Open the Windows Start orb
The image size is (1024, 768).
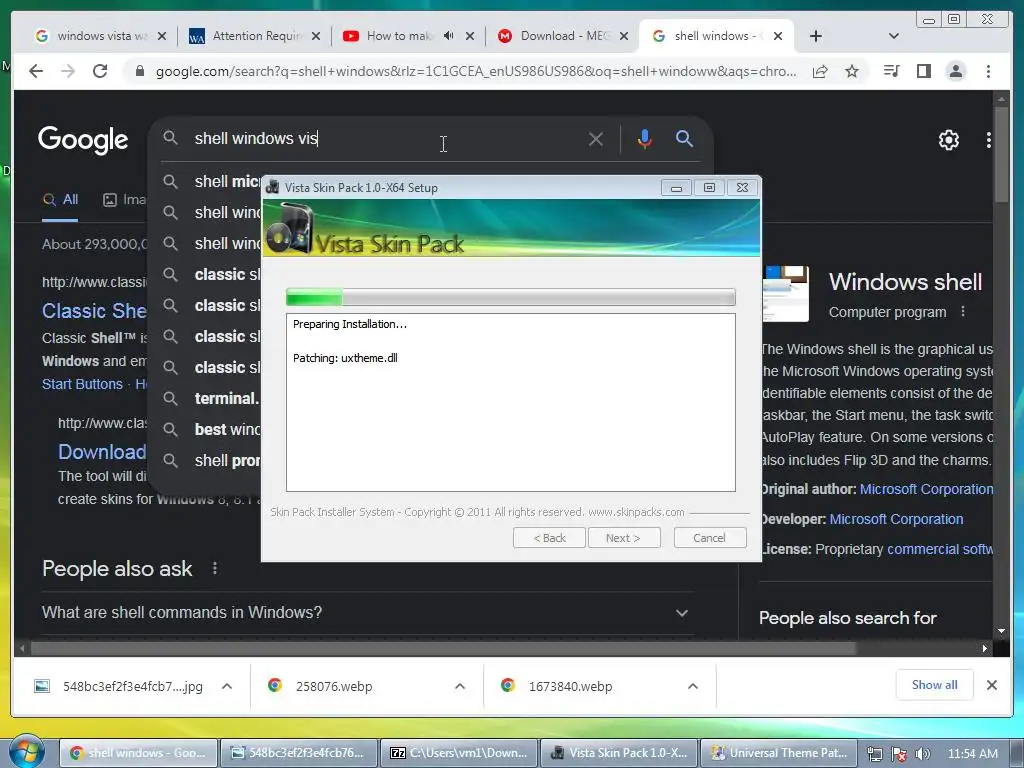(x=26, y=752)
